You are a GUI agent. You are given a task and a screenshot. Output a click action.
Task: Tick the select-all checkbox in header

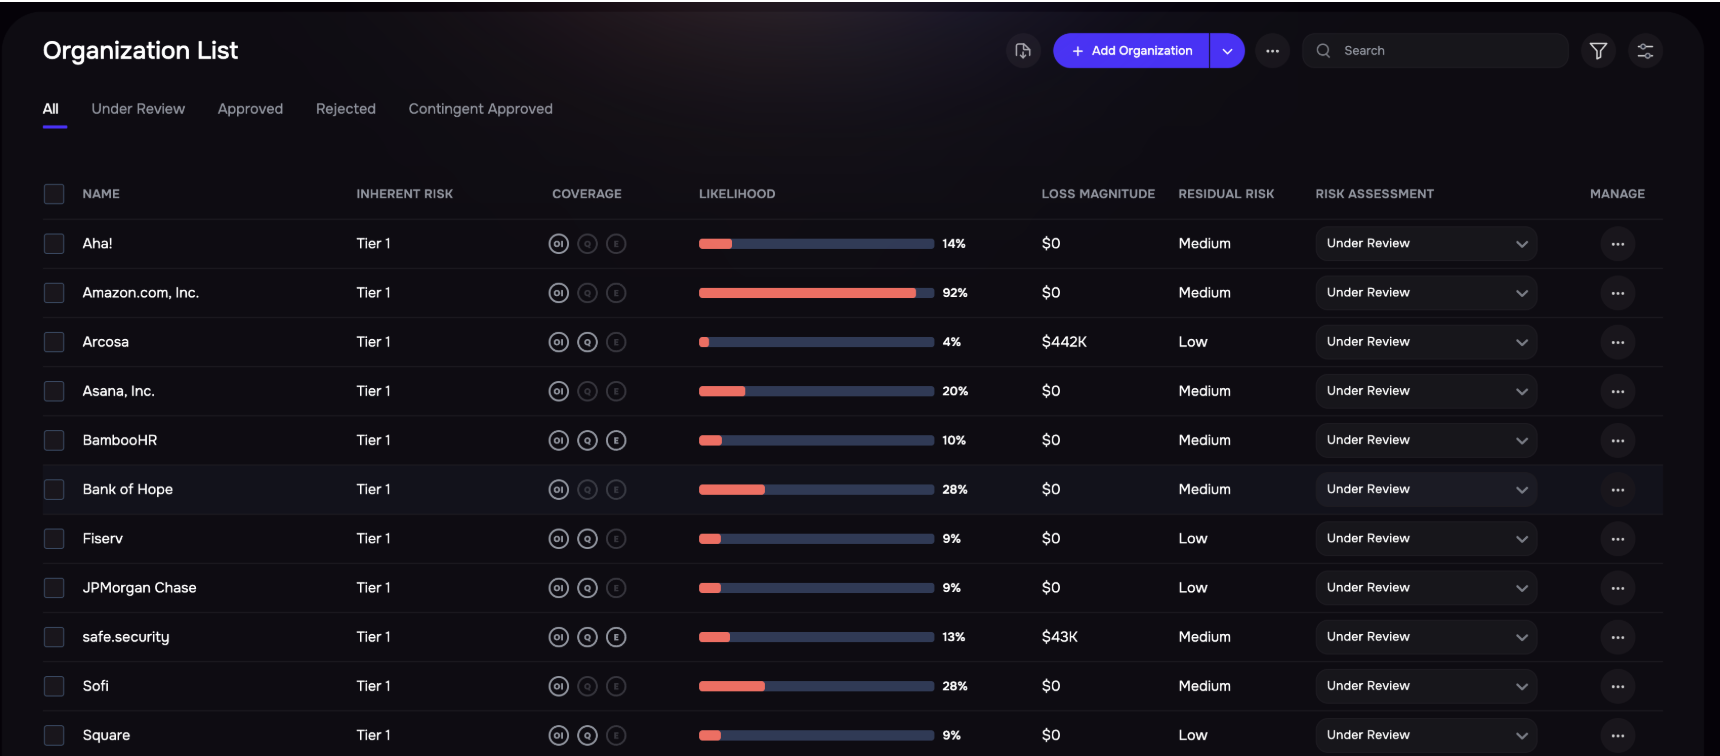coord(54,194)
